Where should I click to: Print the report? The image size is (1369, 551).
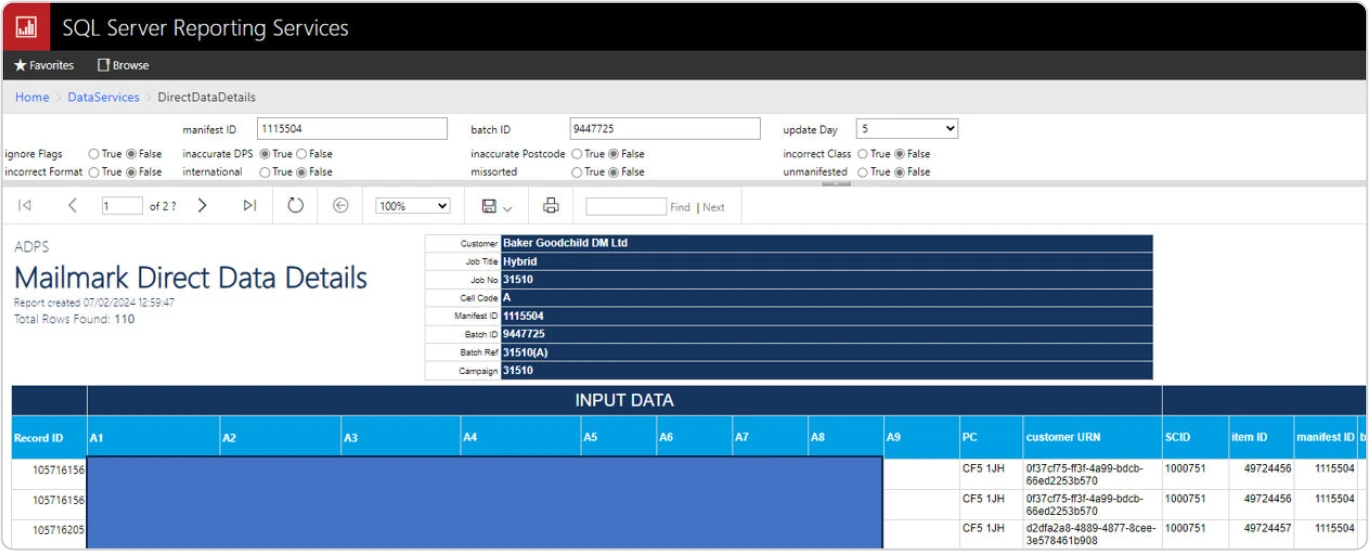click(551, 206)
